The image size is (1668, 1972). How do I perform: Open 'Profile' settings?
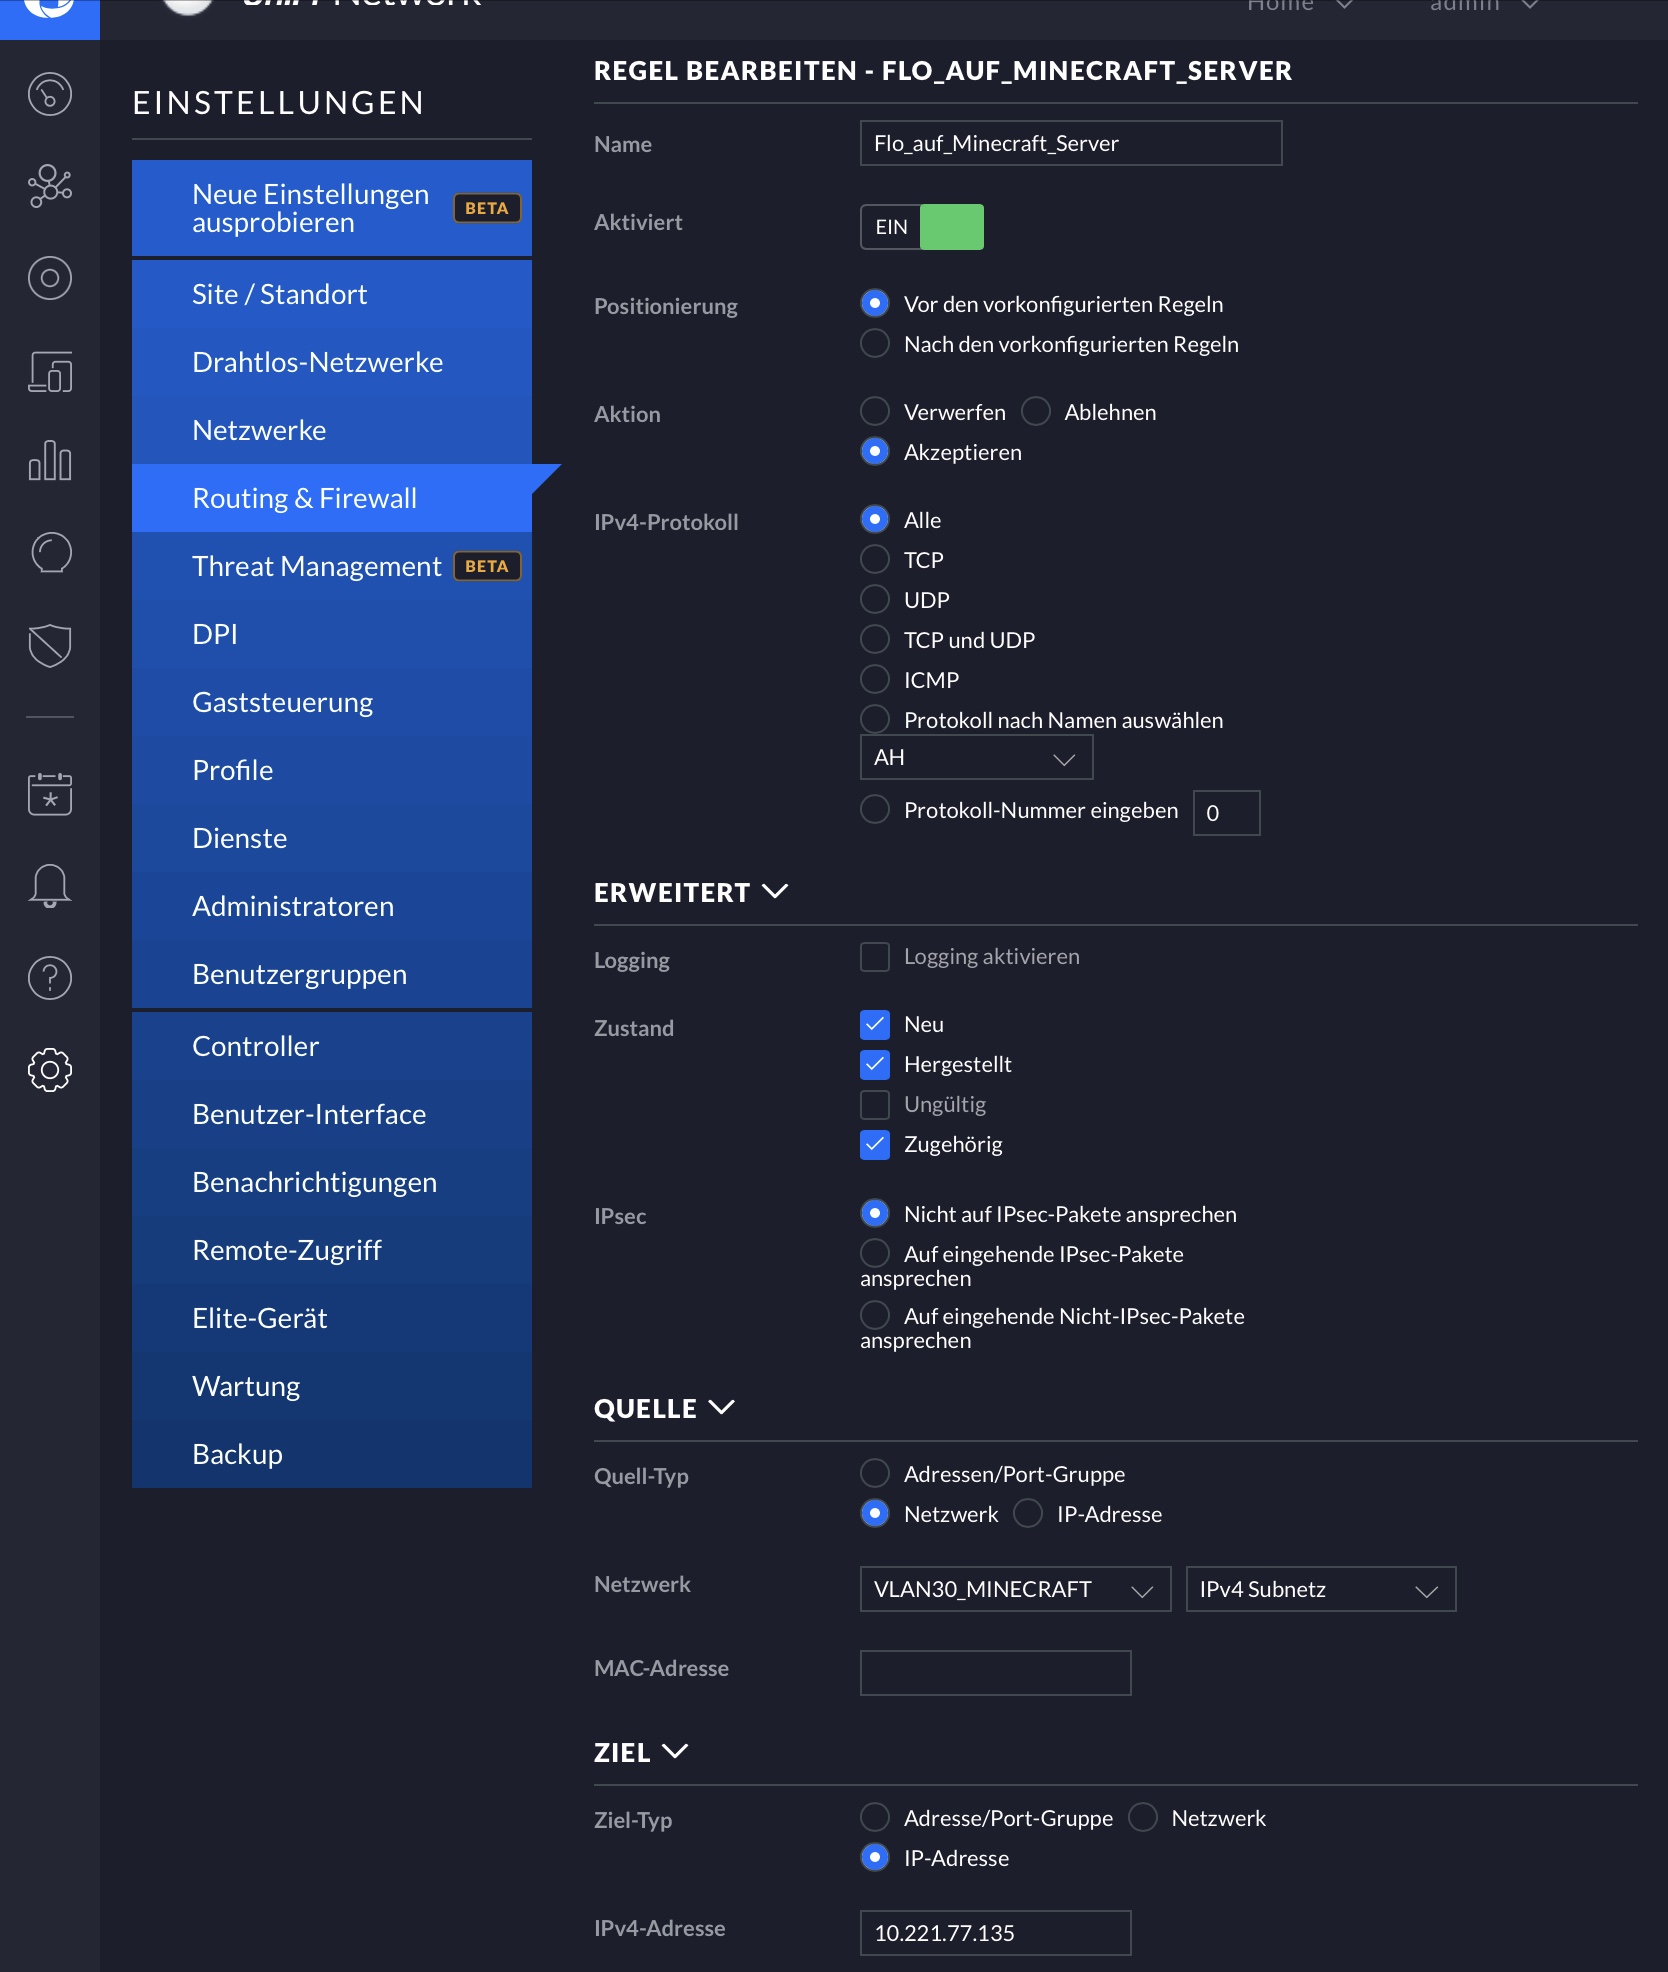[x=332, y=770]
